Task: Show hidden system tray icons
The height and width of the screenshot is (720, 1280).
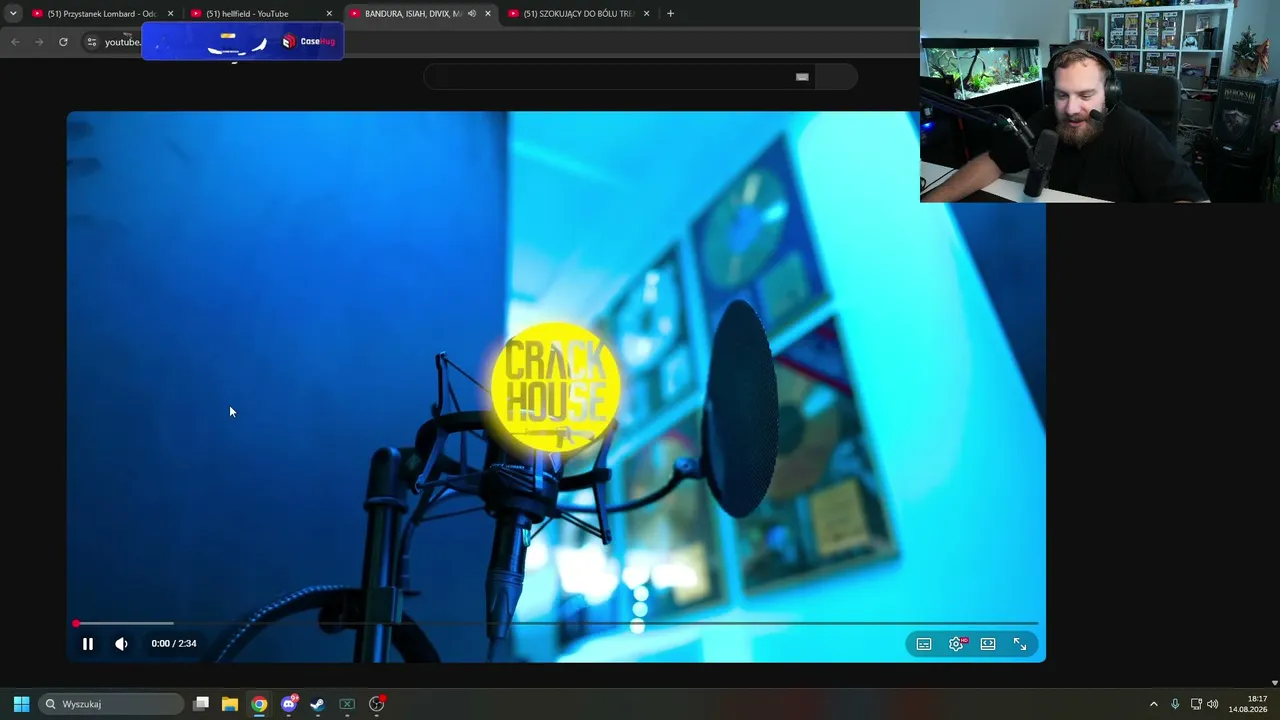Action: [1153, 704]
